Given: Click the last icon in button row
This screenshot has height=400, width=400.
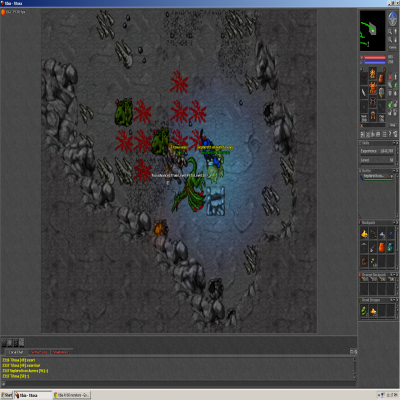Looking at the screenshot, I should click(395, 134).
